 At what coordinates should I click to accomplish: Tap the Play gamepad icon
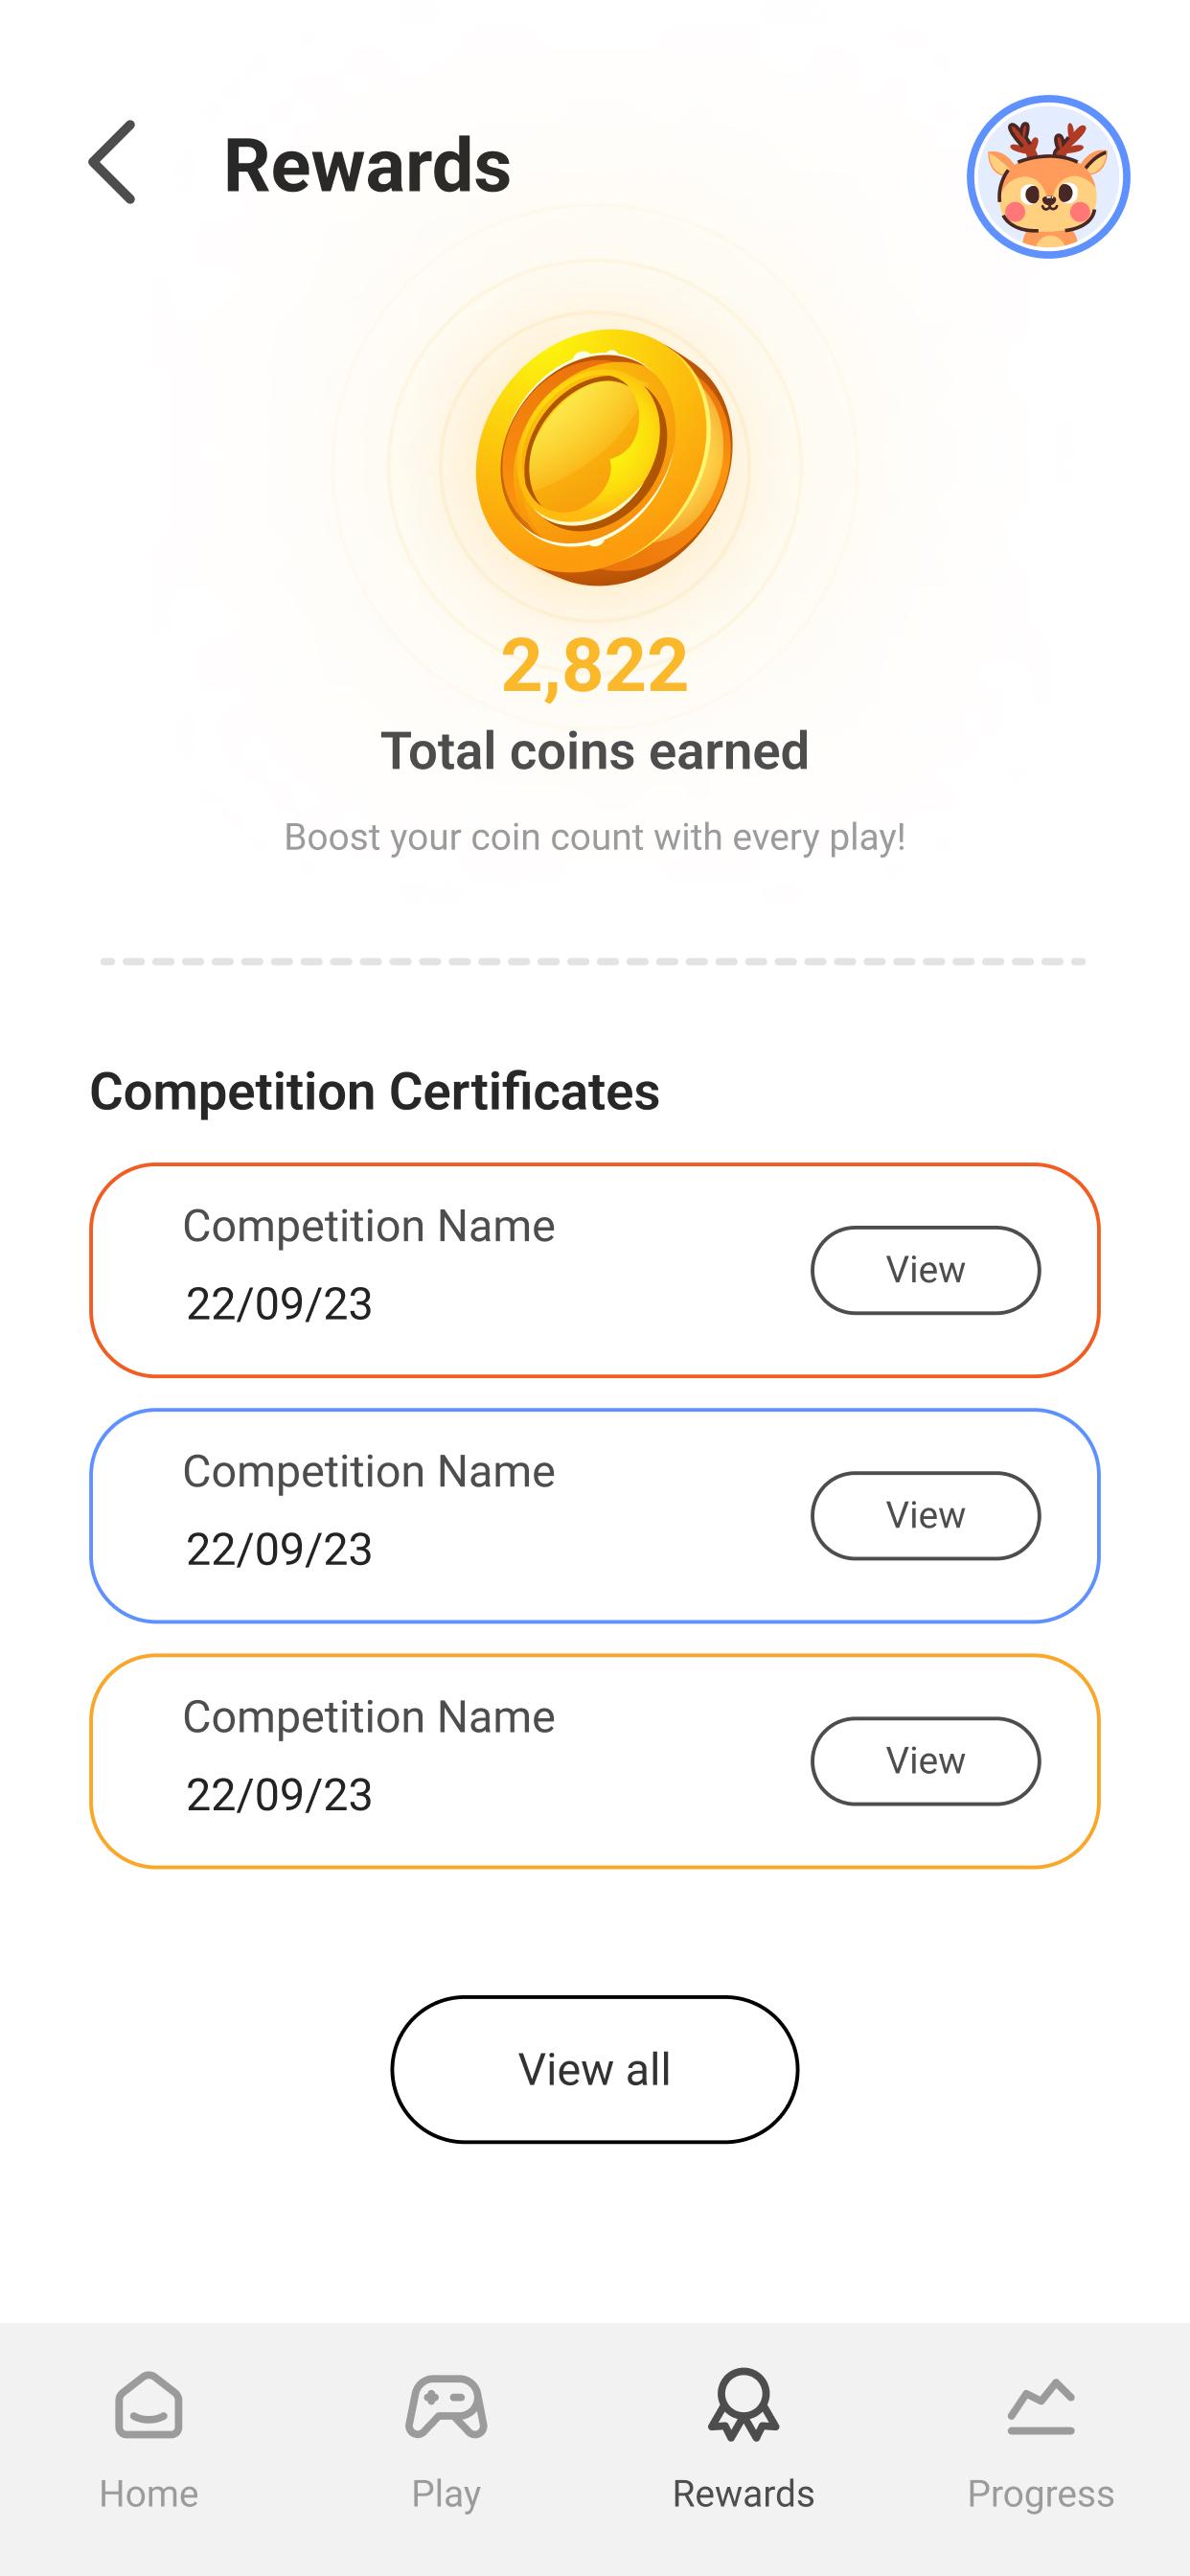click(446, 2406)
